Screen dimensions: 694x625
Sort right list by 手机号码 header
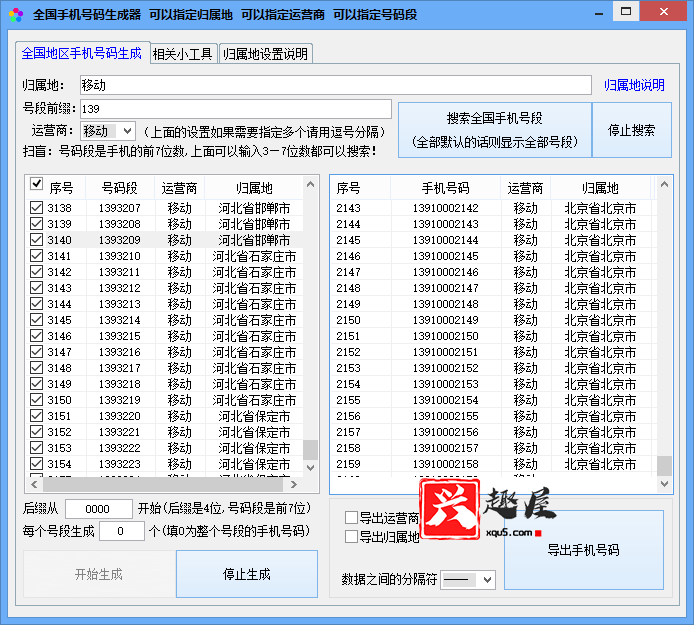(445, 188)
